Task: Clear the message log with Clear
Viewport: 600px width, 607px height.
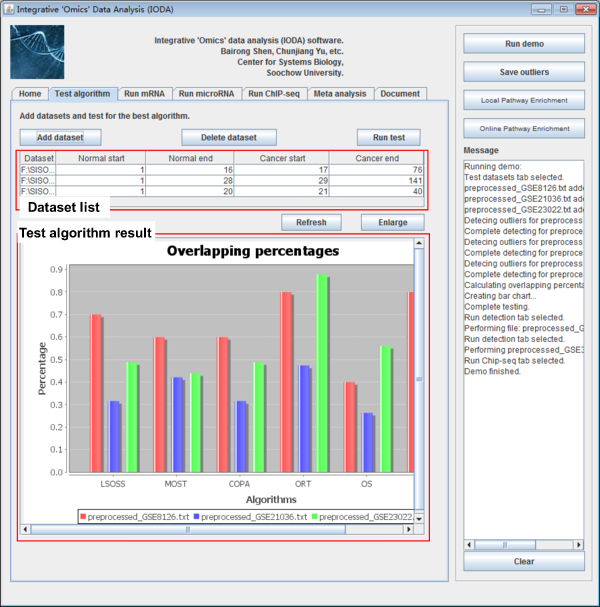Action: 524,561
